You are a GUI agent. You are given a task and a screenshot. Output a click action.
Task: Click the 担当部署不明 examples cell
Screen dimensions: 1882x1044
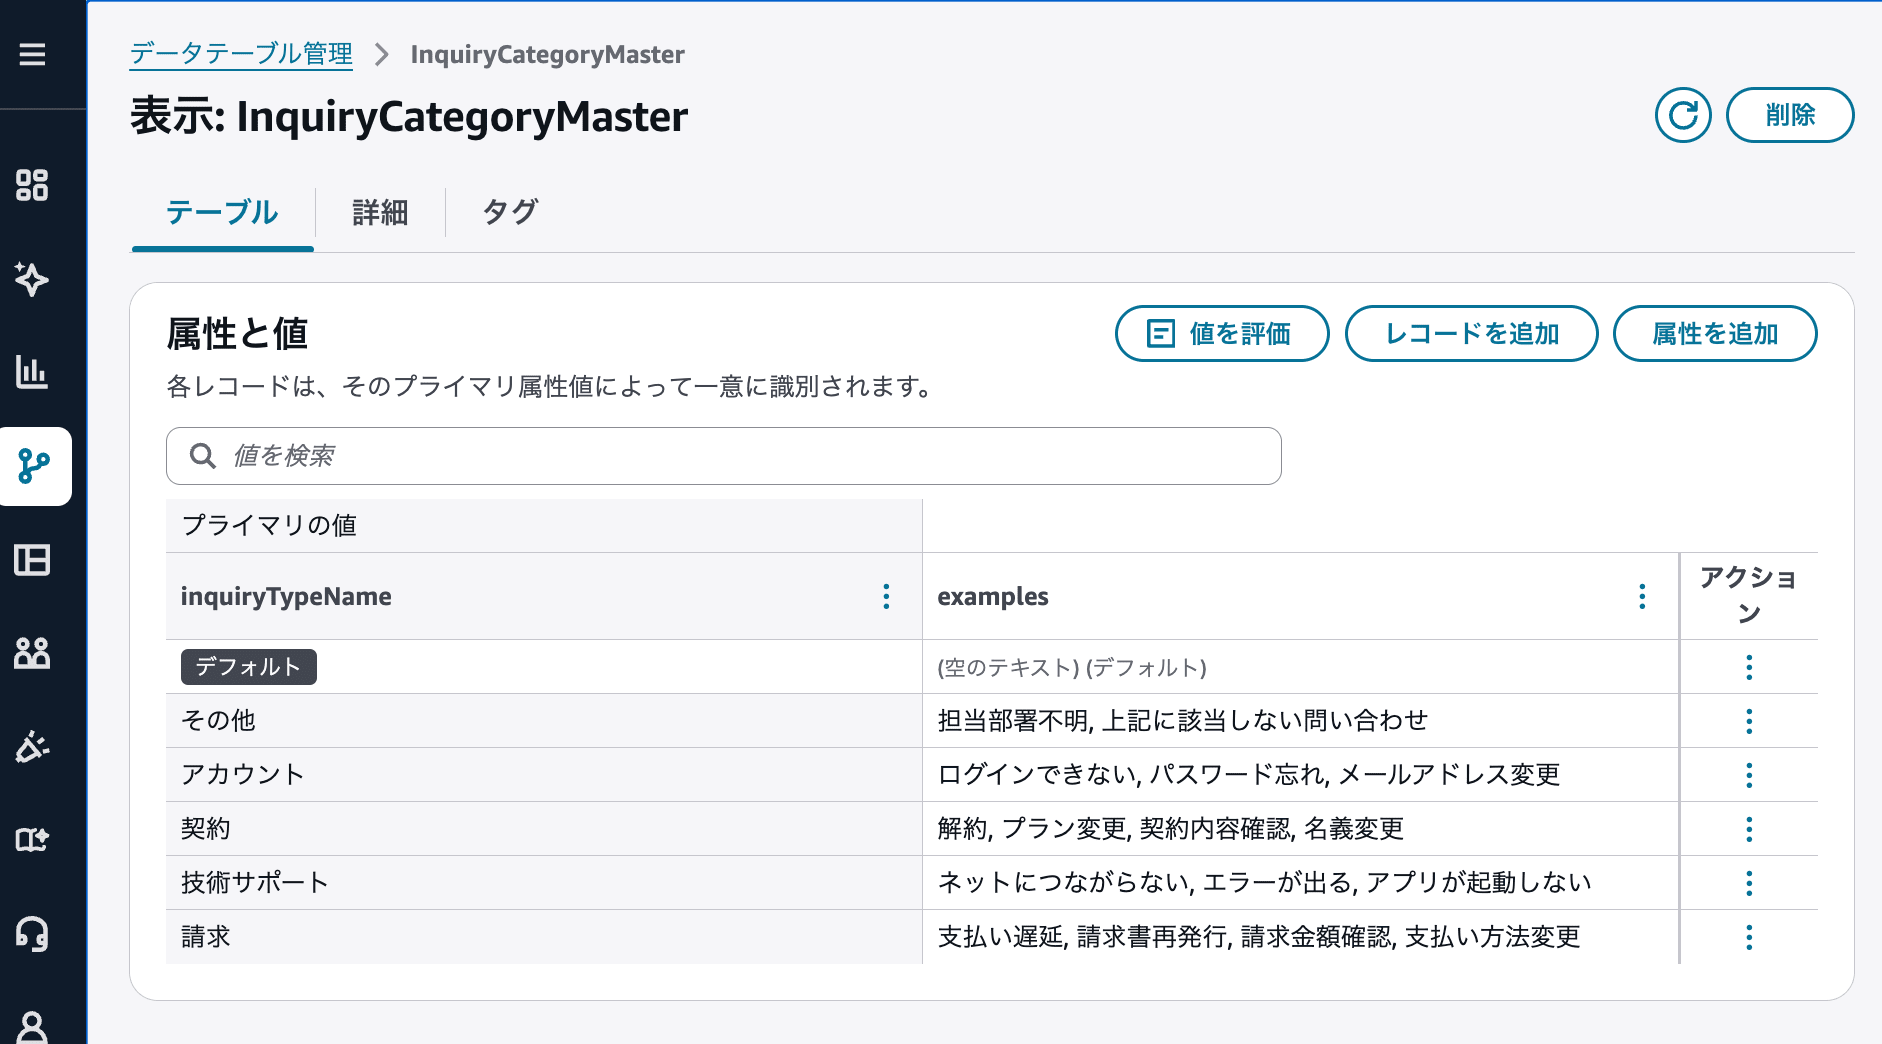click(x=1300, y=721)
